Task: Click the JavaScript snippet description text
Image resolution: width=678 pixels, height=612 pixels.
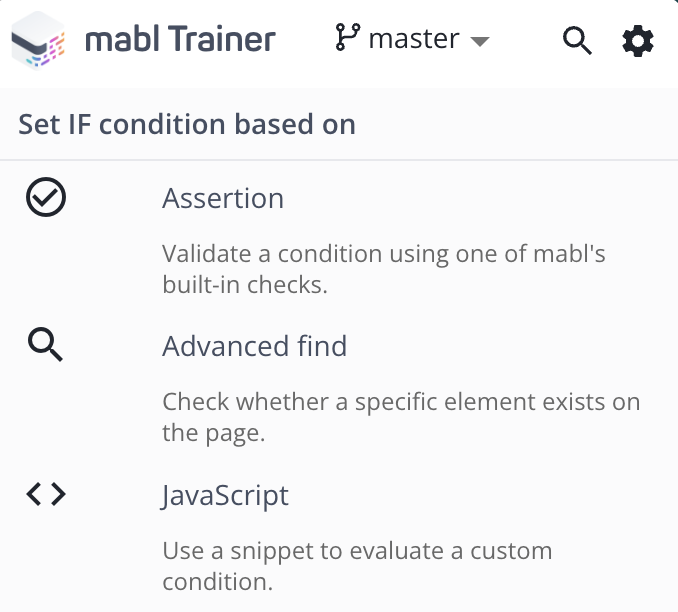Action: 357,551
